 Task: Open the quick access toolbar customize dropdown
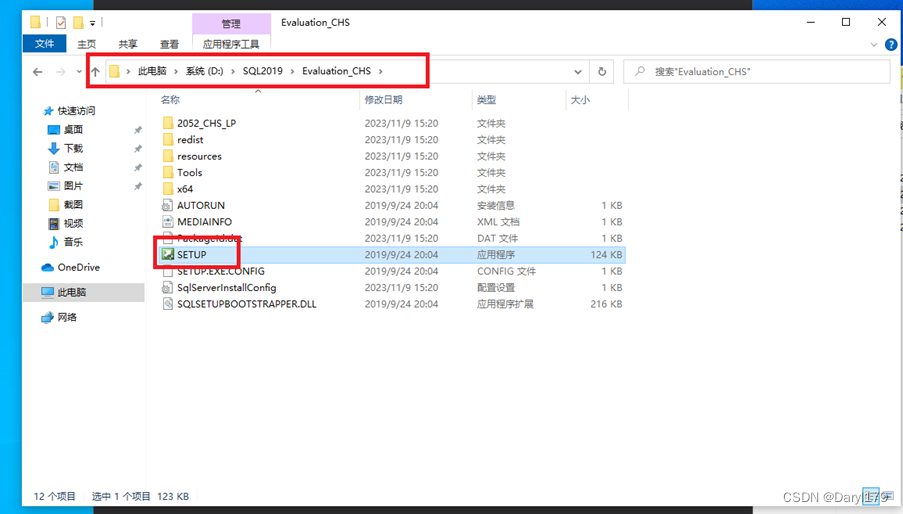point(92,24)
